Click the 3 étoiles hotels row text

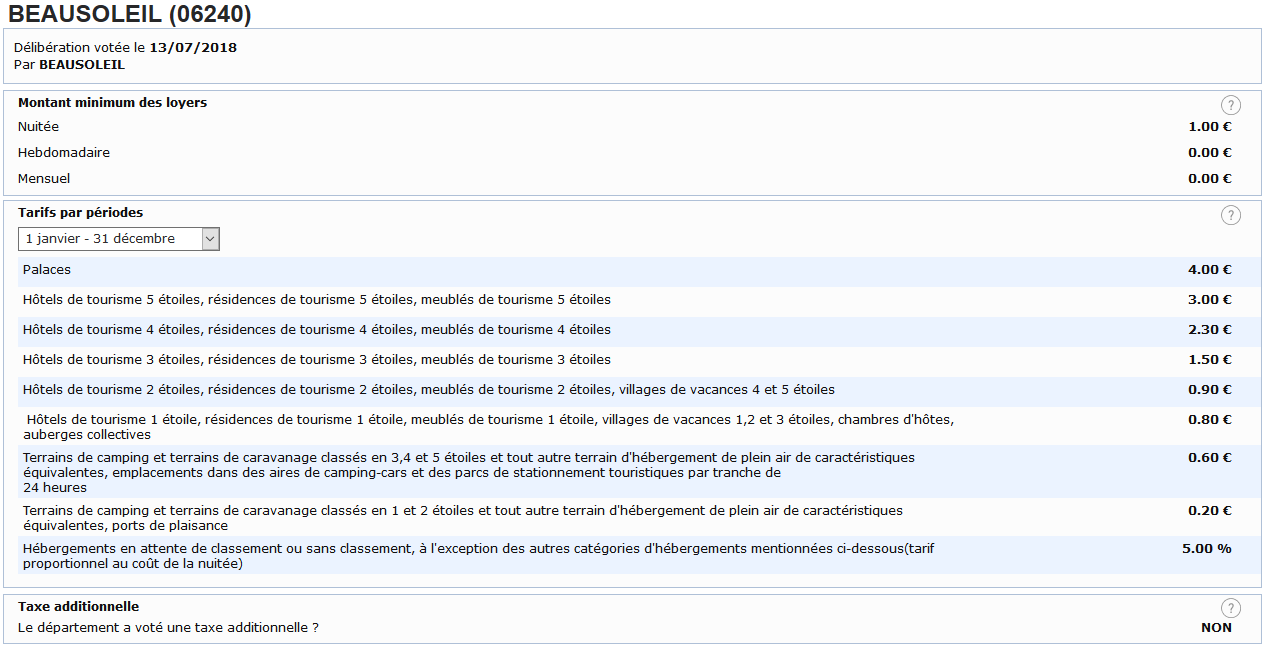pyautogui.click(x=317, y=360)
